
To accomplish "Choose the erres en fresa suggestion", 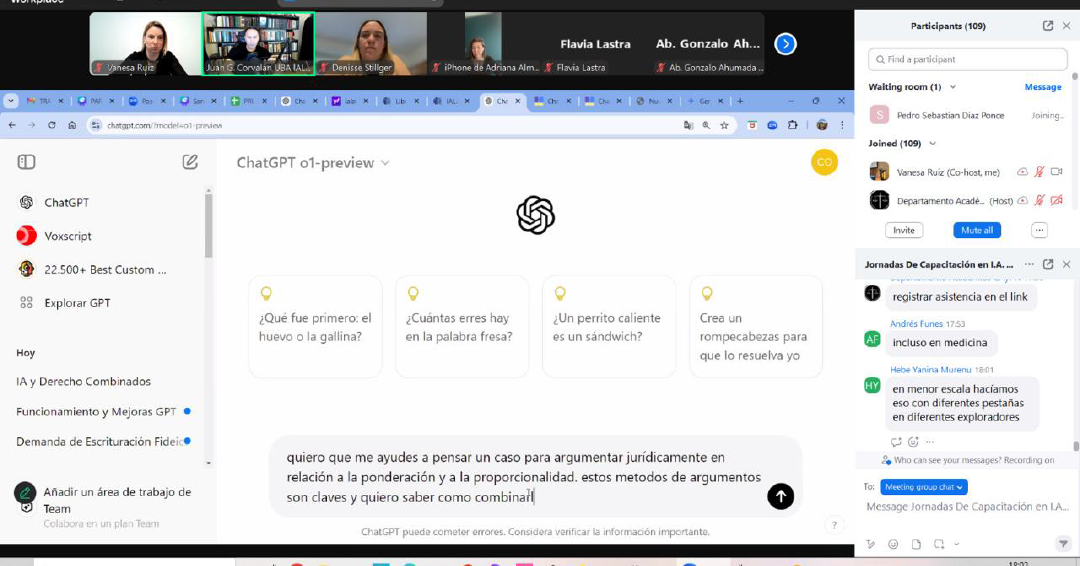I will 462,326.
